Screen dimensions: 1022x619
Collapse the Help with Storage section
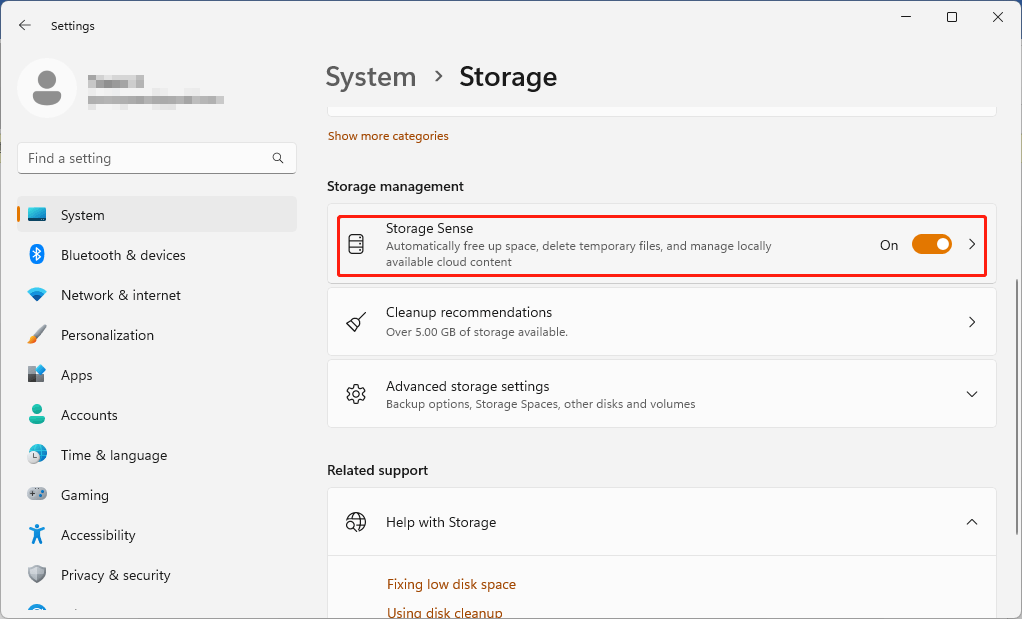coord(971,521)
